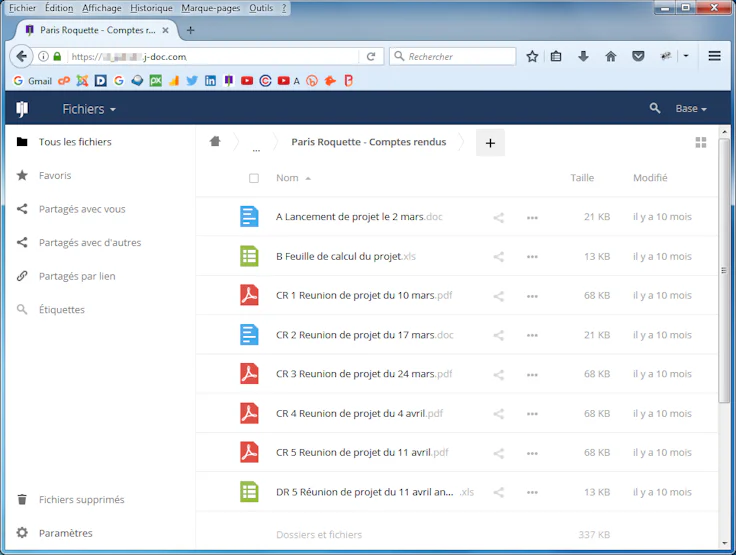736x555 pixels.
Task: Share B Feuille de calcul du projet
Action: click(498, 256)
